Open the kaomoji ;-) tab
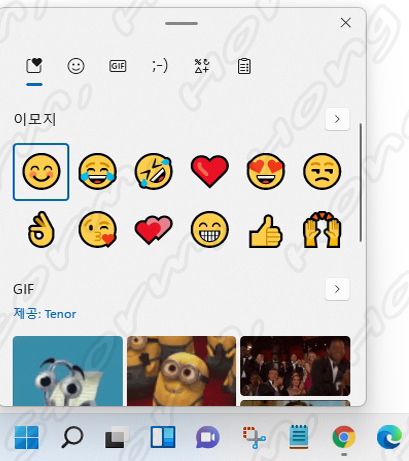Image resolution: width=409 pixels, height=461 pixels. 160,66
